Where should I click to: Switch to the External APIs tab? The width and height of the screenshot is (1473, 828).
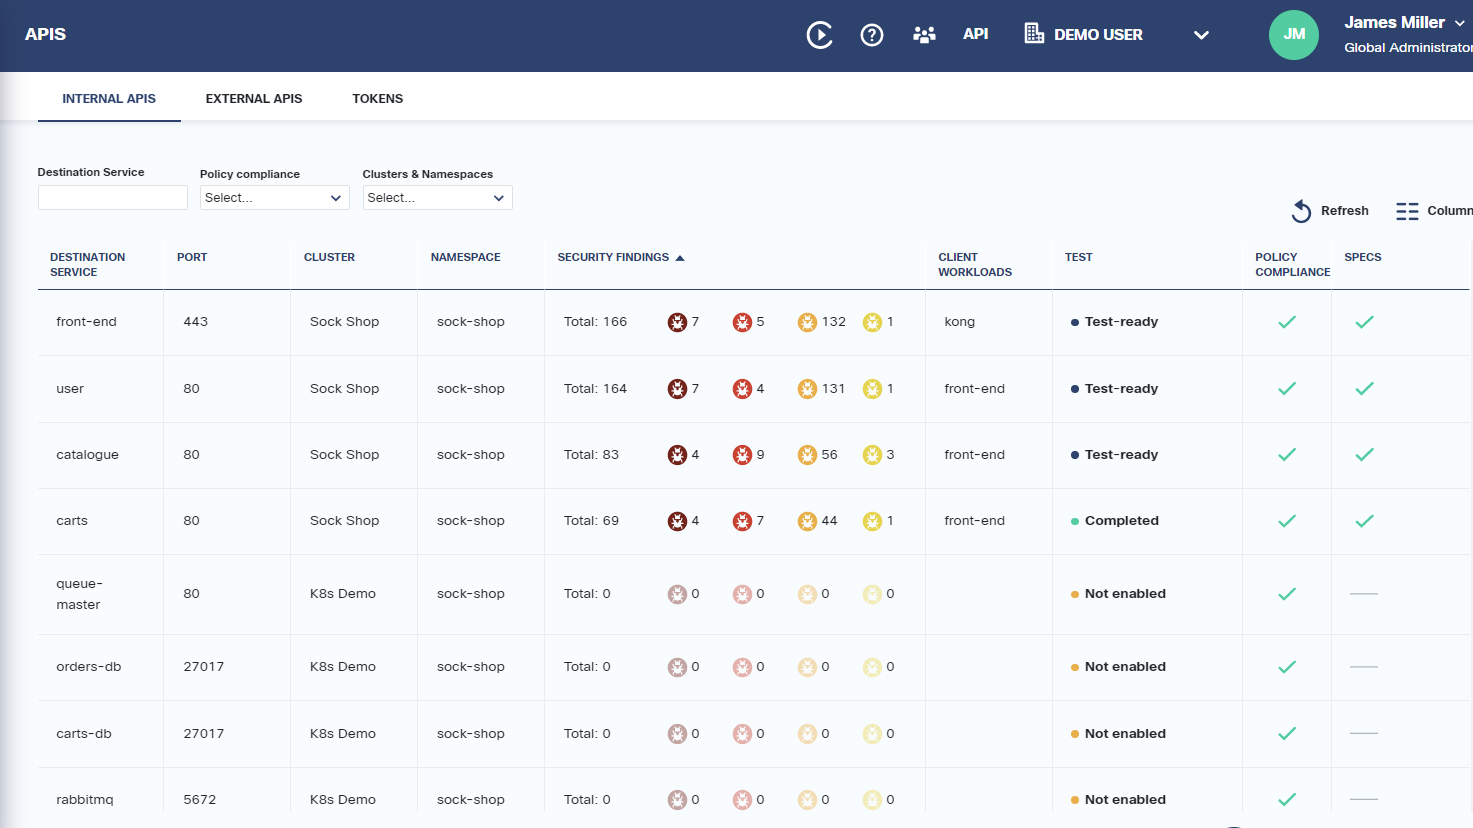coord(254,99)
